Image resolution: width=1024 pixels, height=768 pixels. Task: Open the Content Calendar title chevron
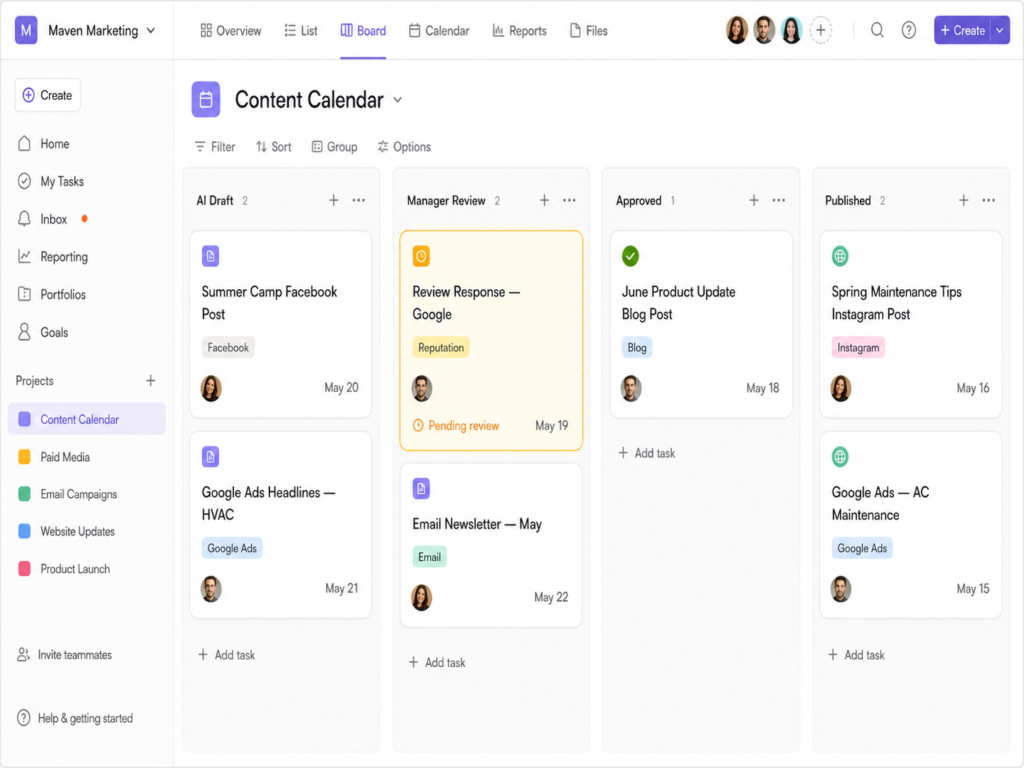[x=398, y=100]
